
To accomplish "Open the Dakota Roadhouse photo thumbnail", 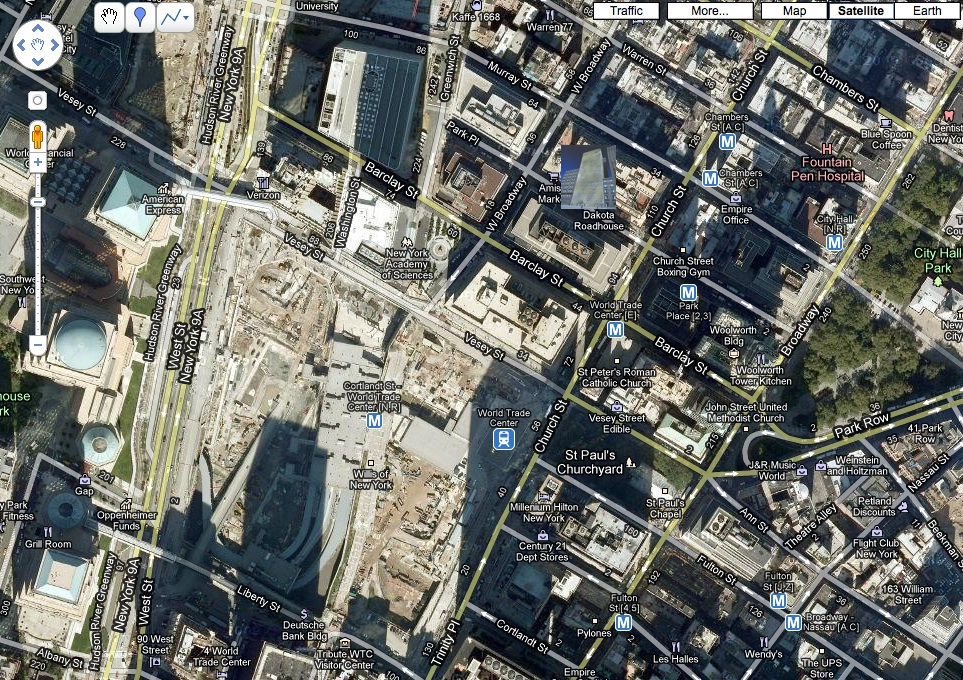I will (588, 178).
